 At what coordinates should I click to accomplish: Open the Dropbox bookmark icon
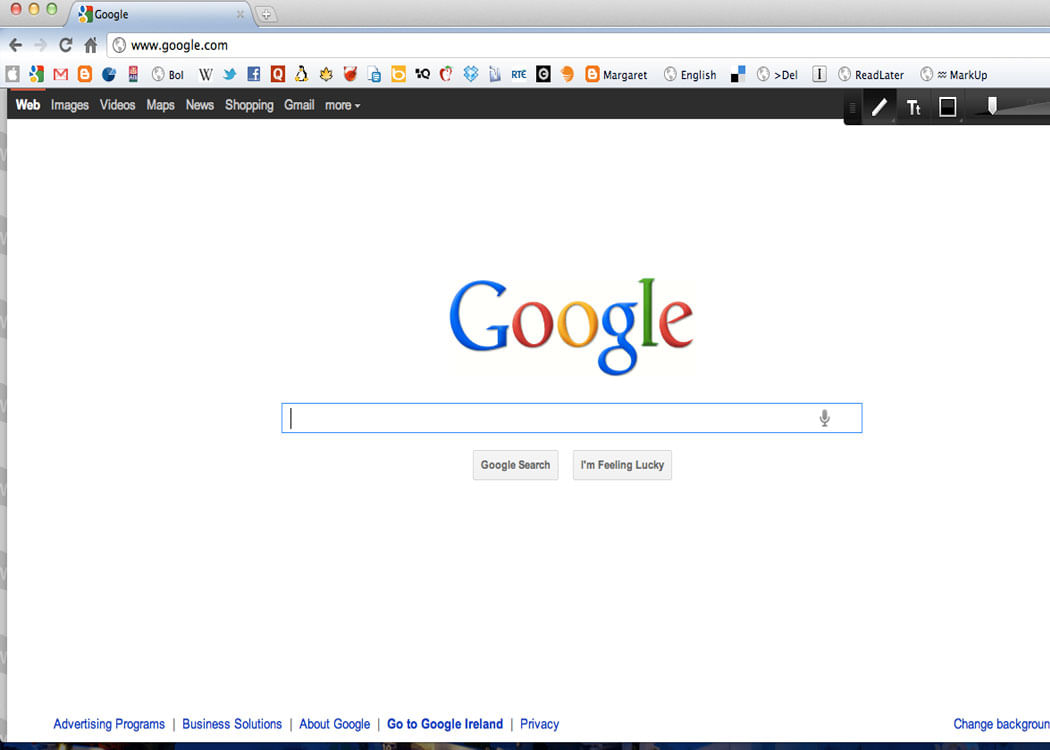[x=470, y=74]
